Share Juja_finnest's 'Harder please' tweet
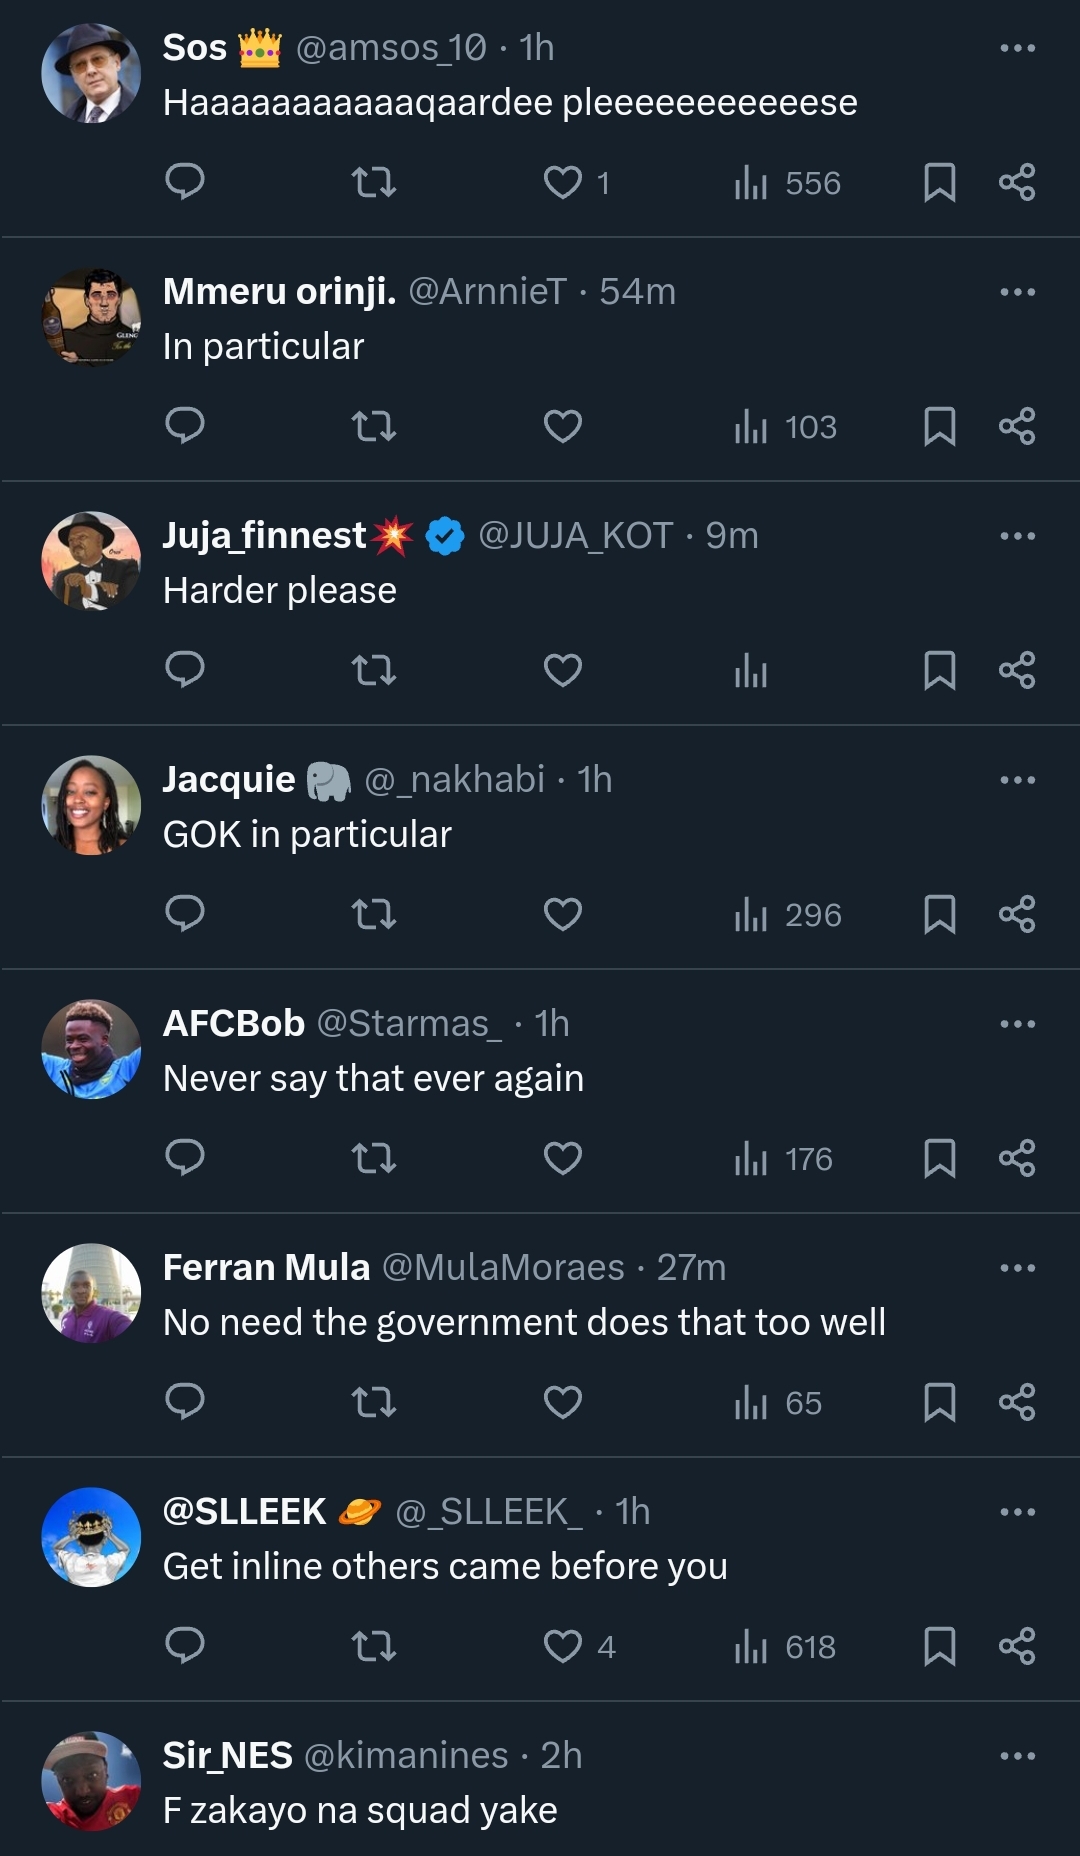Image resolution: width=1080 pixels, height=1856 pixels. tap(1017, 670)
